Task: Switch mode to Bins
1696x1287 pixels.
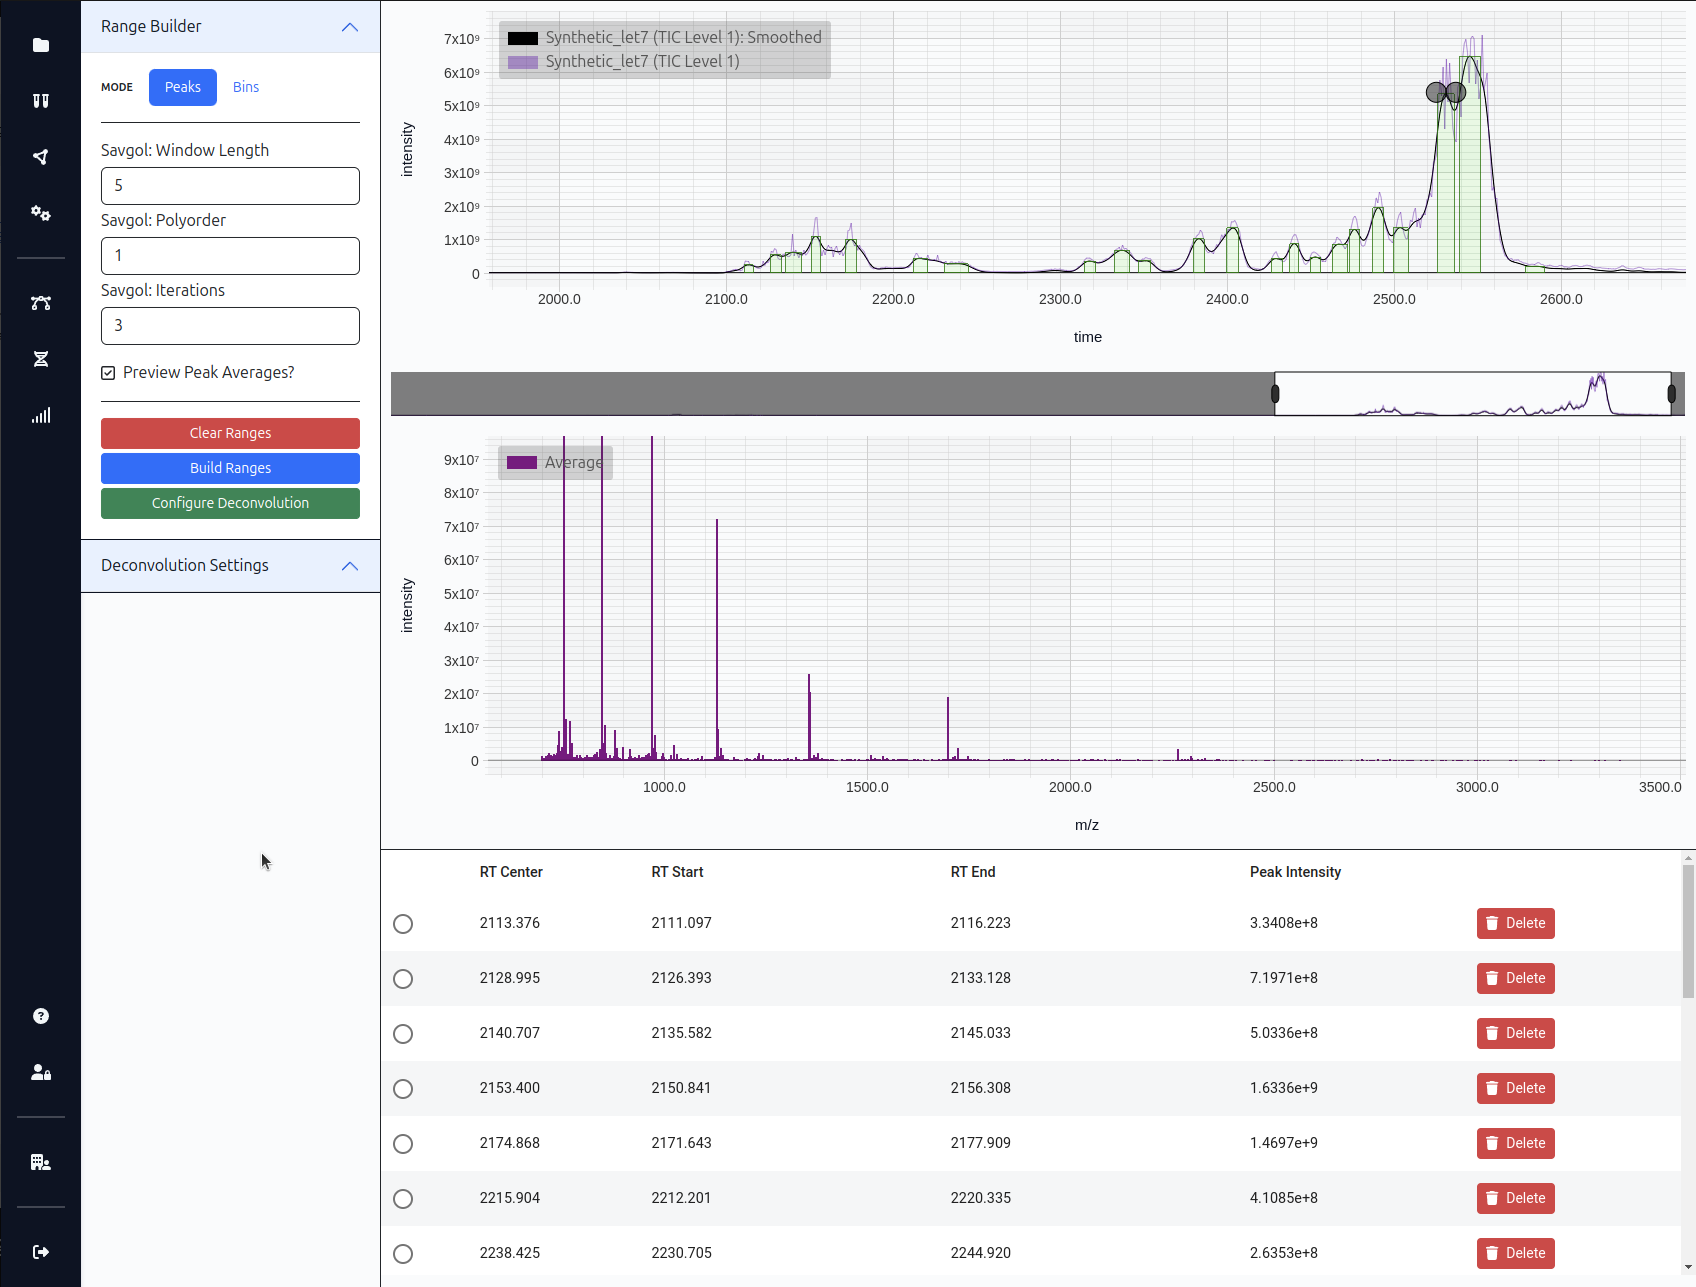Action: [x=246, y=87]
